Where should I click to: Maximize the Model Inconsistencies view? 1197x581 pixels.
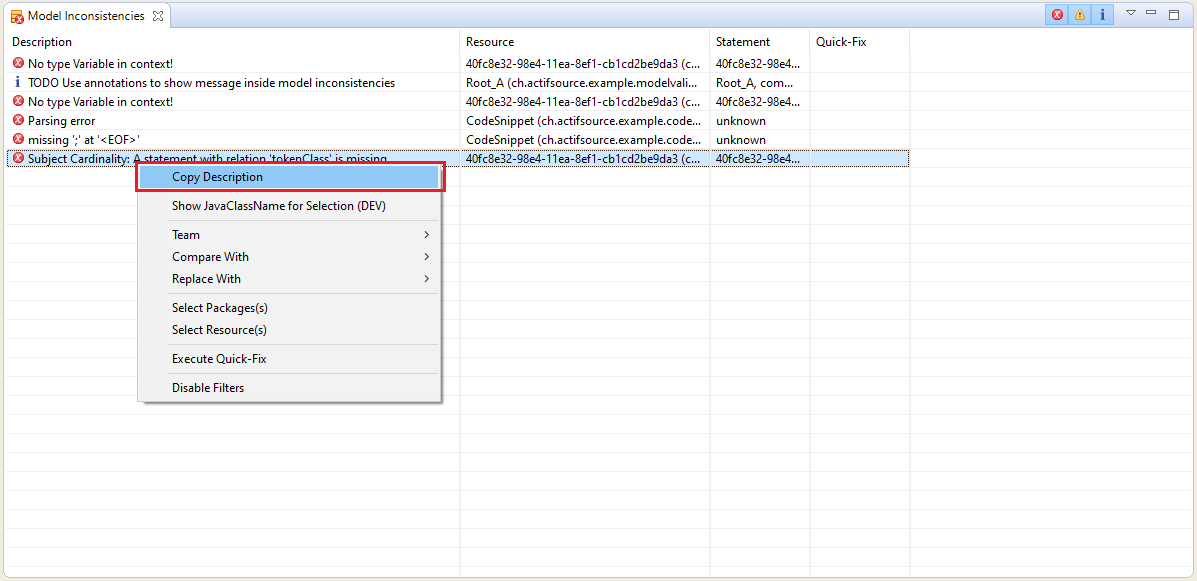[1174, 14]
